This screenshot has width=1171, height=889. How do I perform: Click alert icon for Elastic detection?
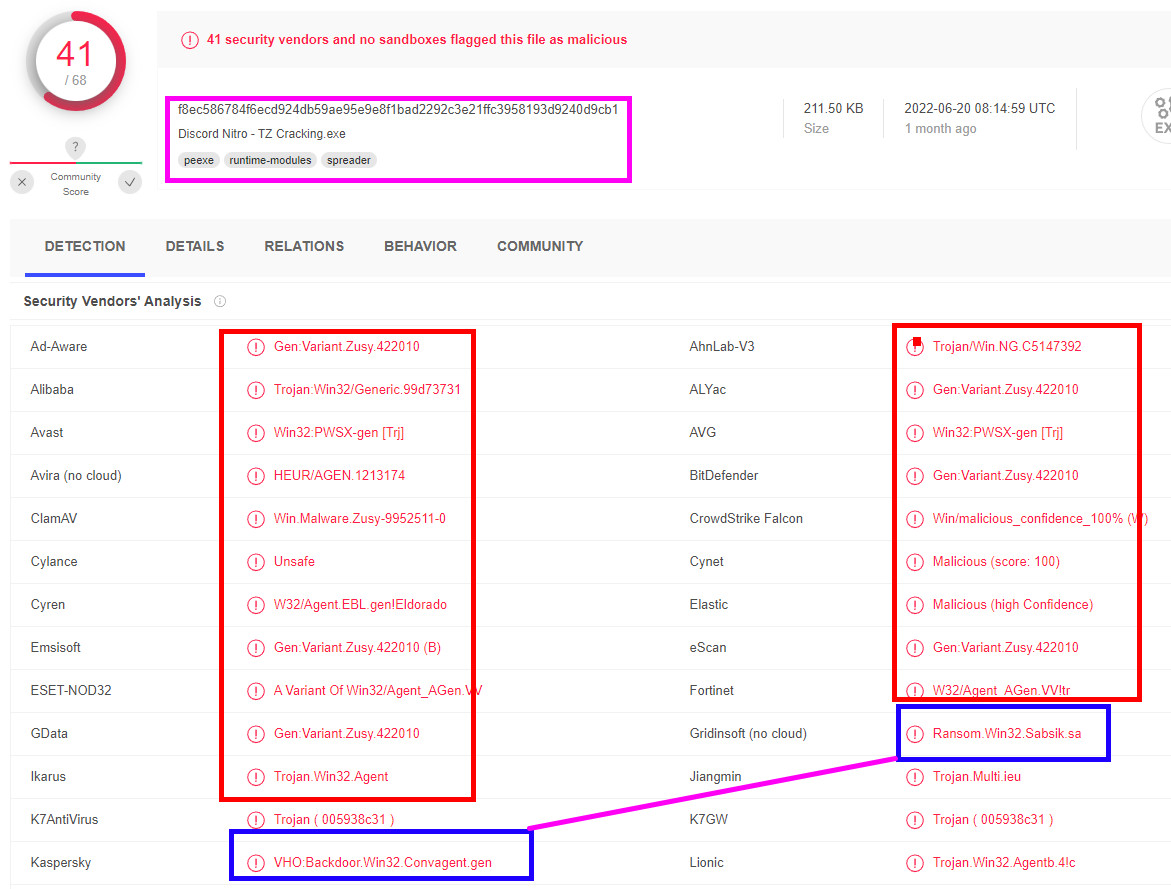click(x=914, y=604)
